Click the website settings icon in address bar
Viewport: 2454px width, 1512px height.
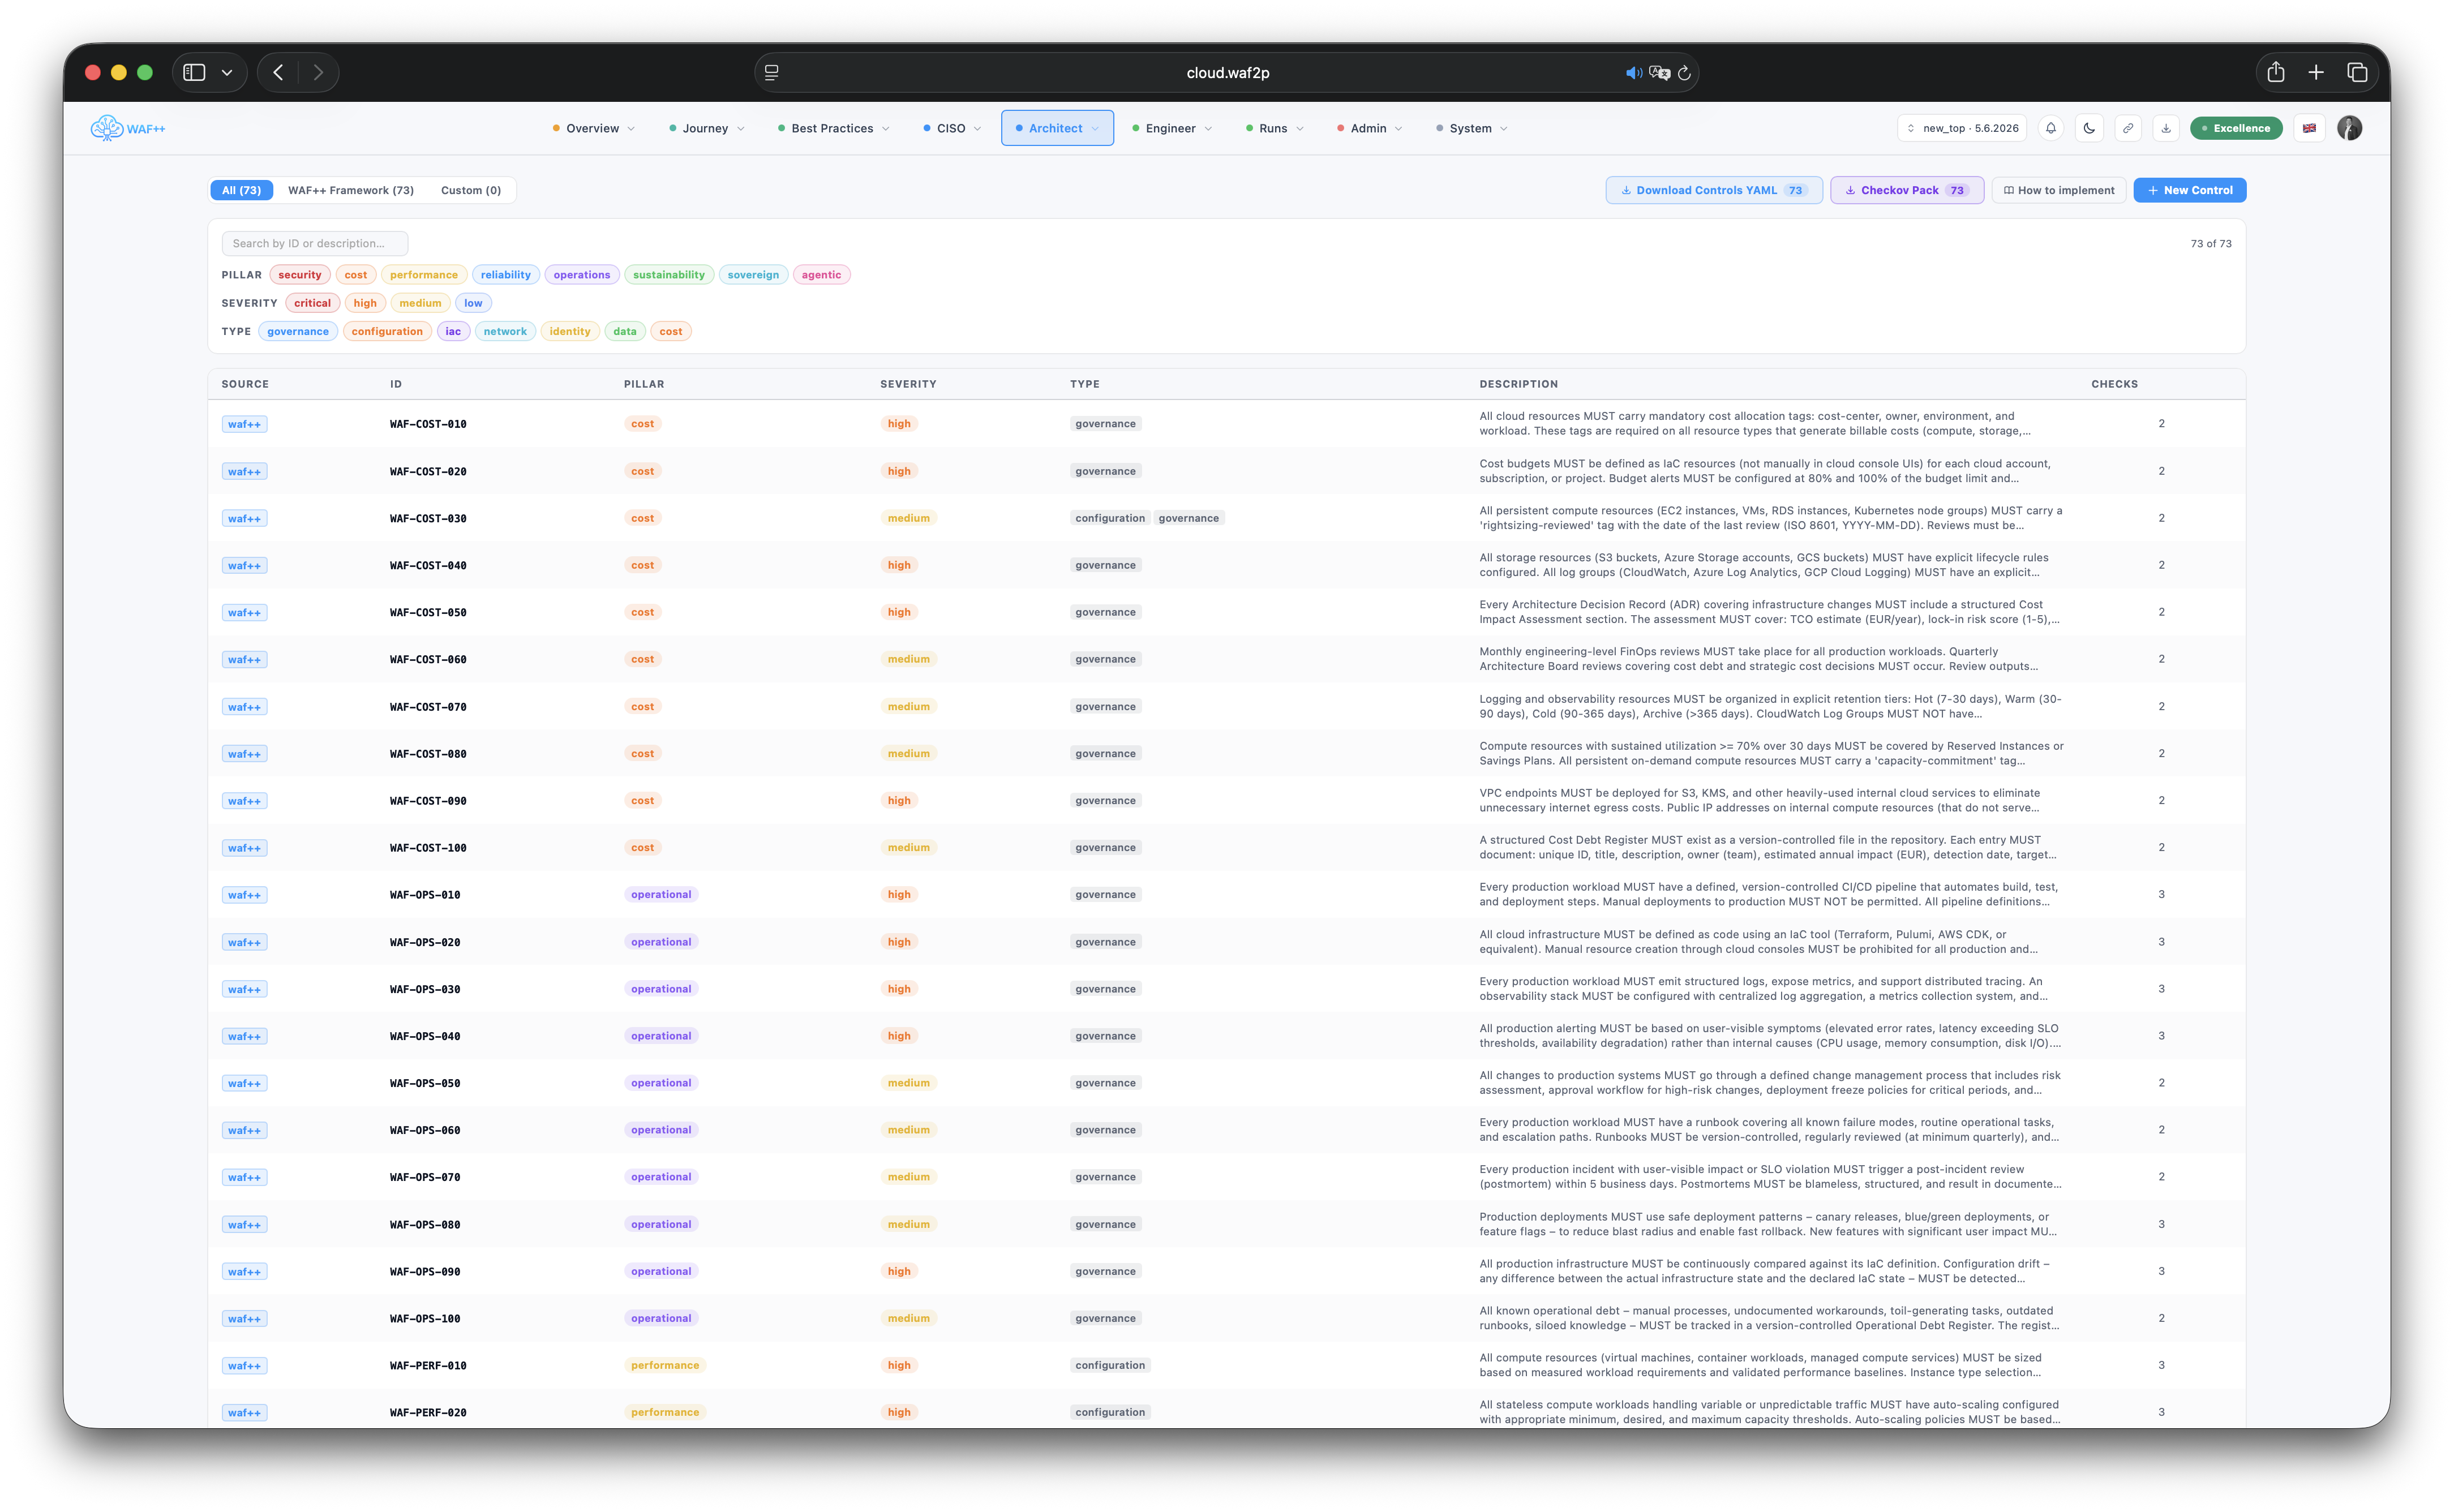point(771,73)
